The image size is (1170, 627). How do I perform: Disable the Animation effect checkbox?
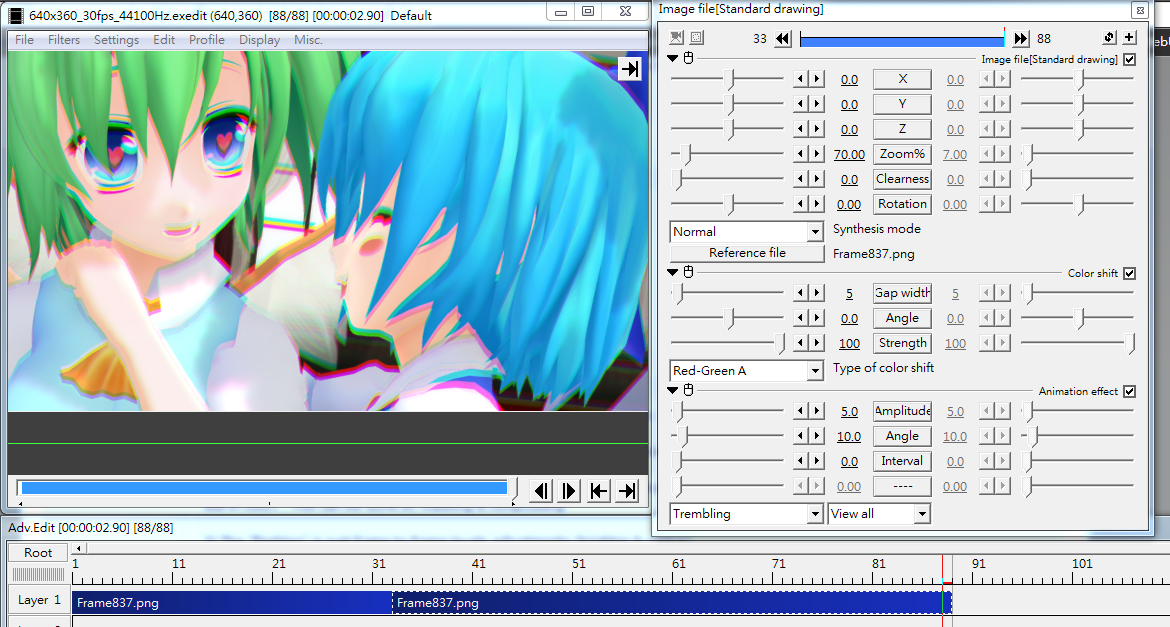pyautogui.click(x=1130, y=391)
